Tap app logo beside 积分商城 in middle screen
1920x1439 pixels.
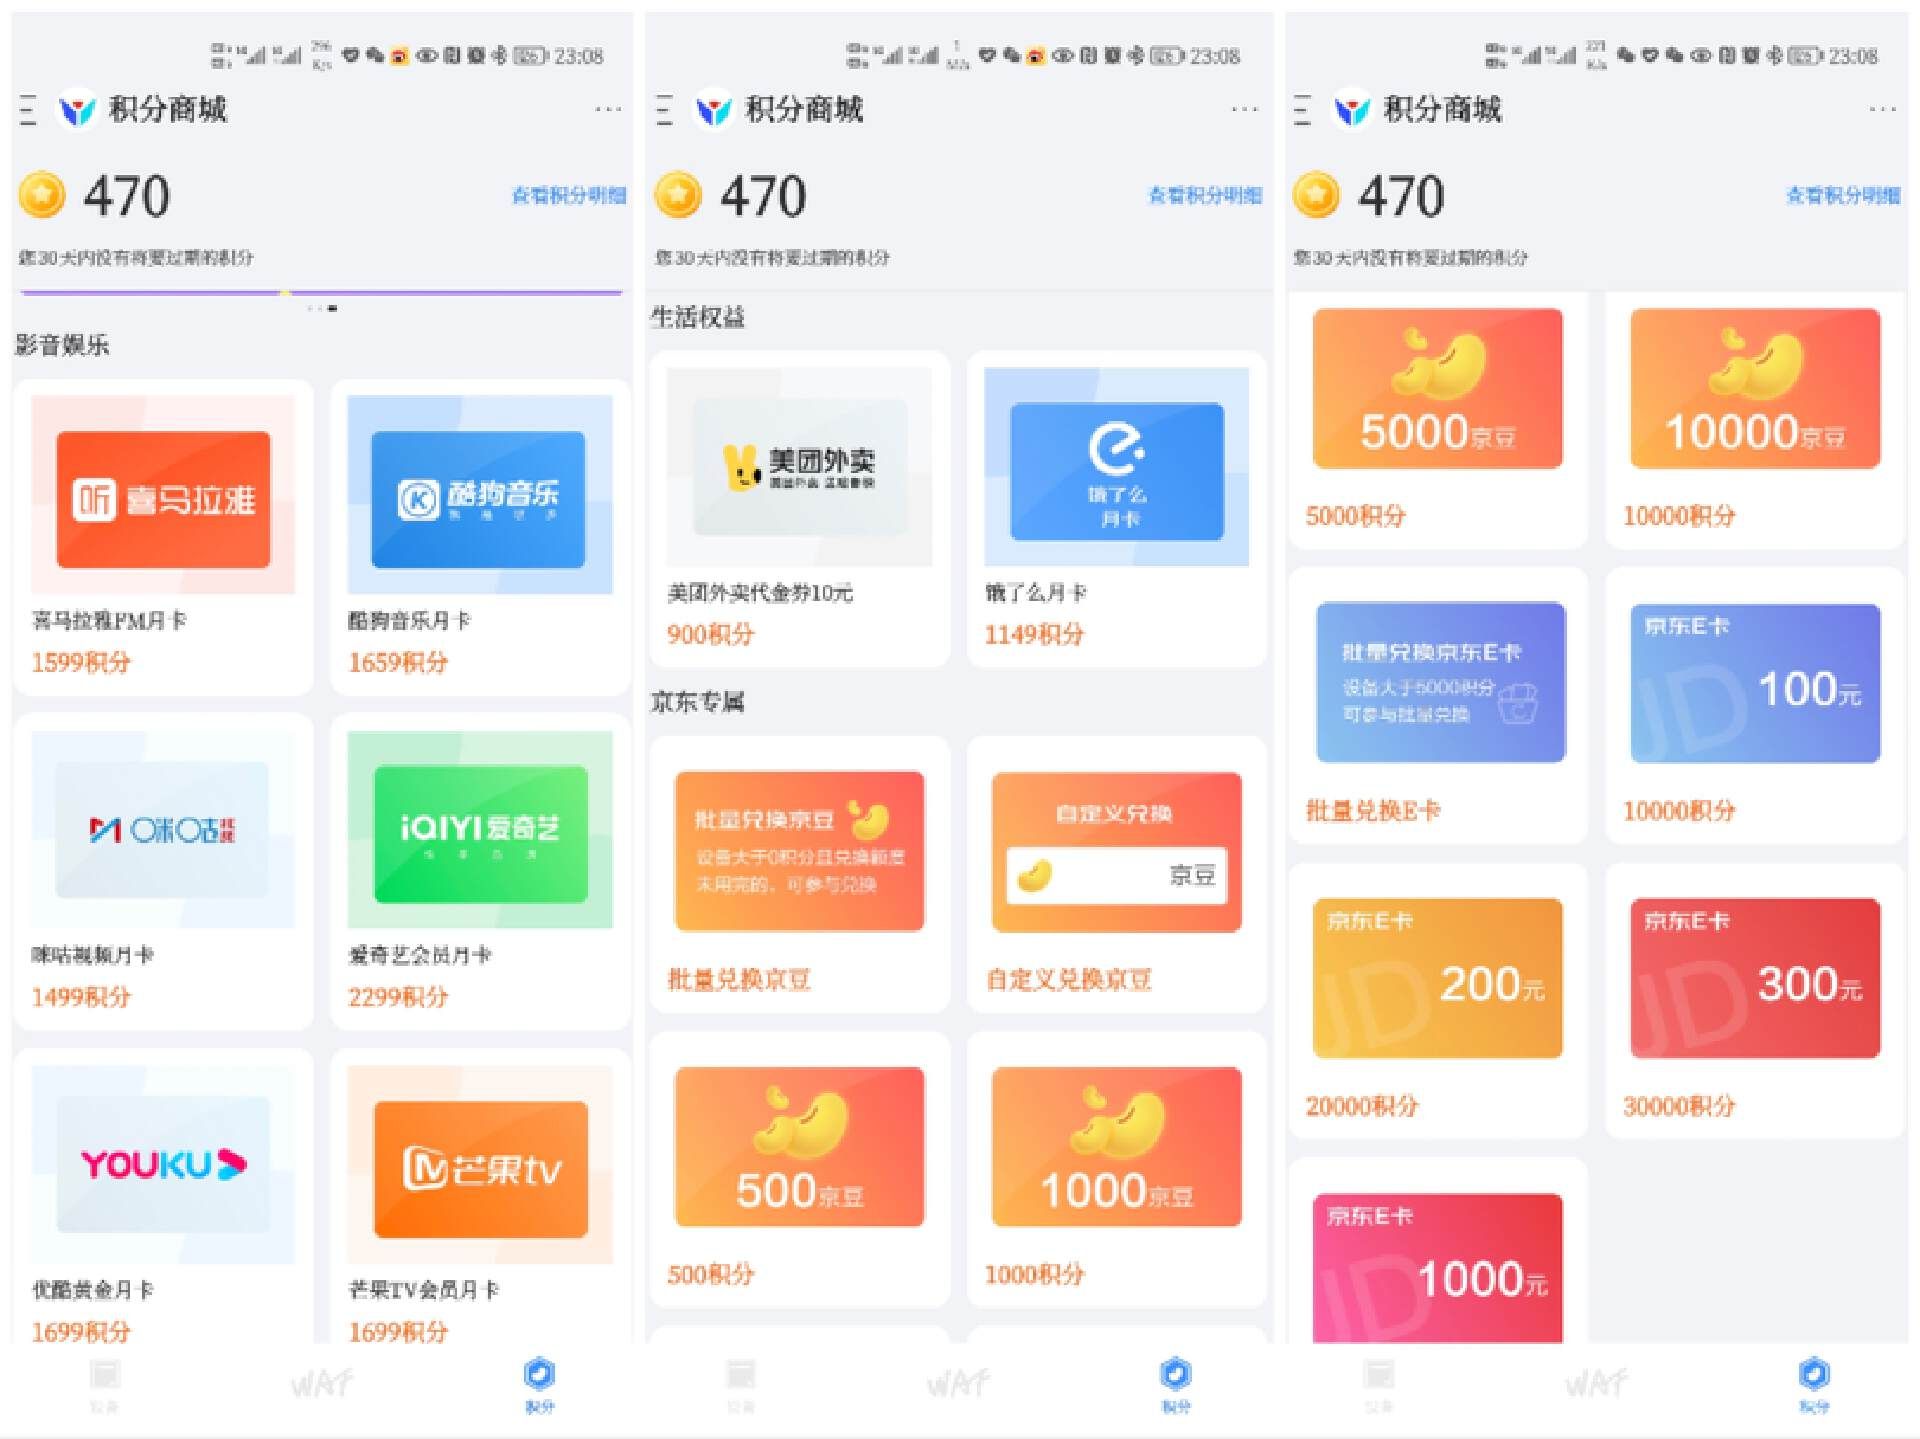click(x=714, y=110)
